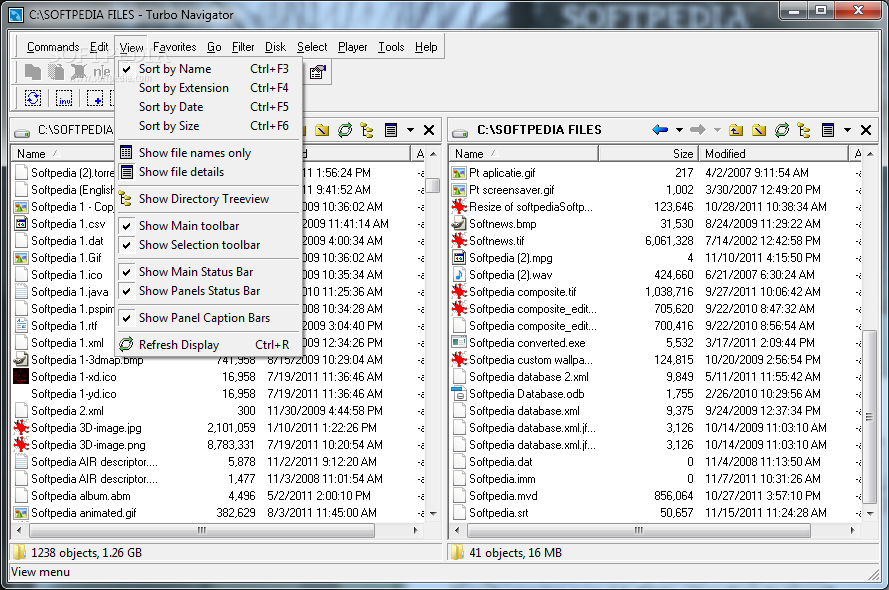
Task: Go to parent folder in right panel
Action: point(736,130)
